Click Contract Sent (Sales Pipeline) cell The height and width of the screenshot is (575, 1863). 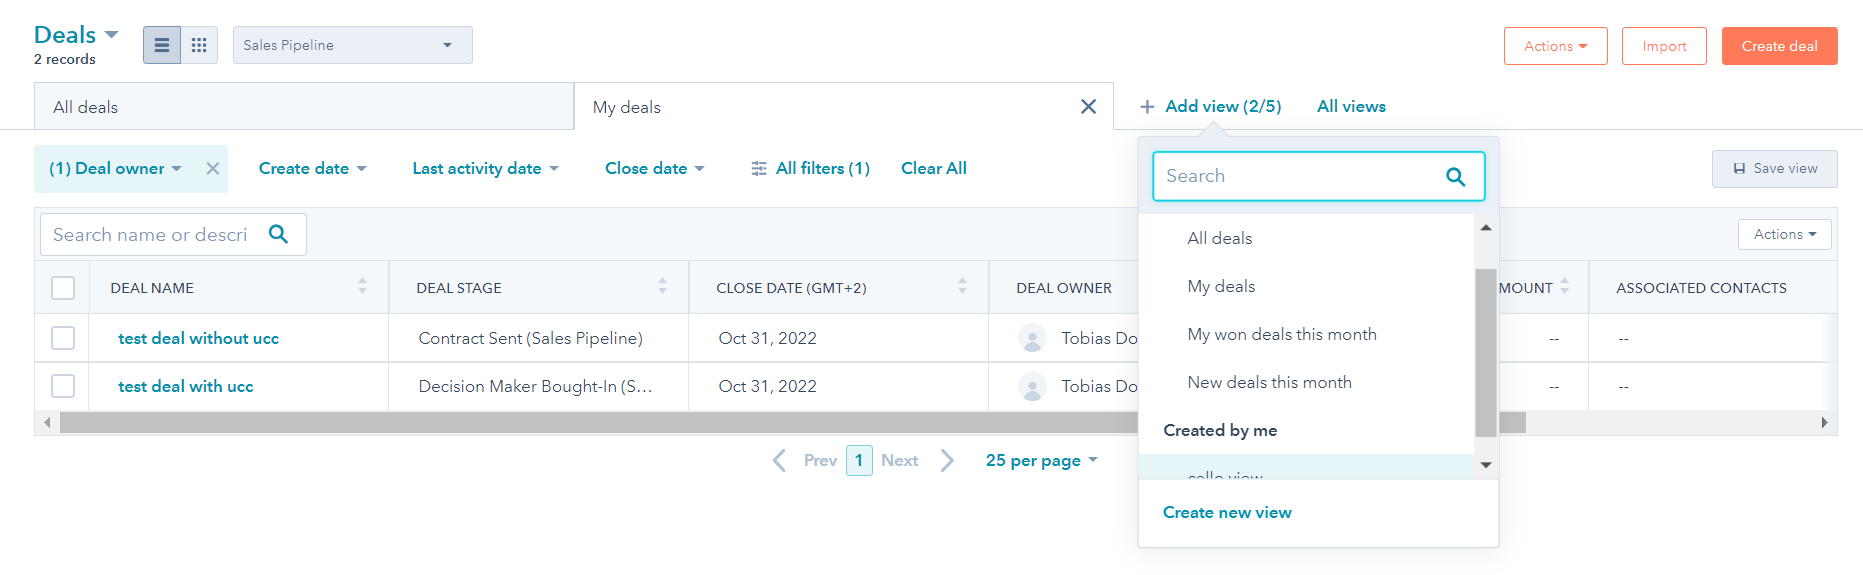click(530, 338)
